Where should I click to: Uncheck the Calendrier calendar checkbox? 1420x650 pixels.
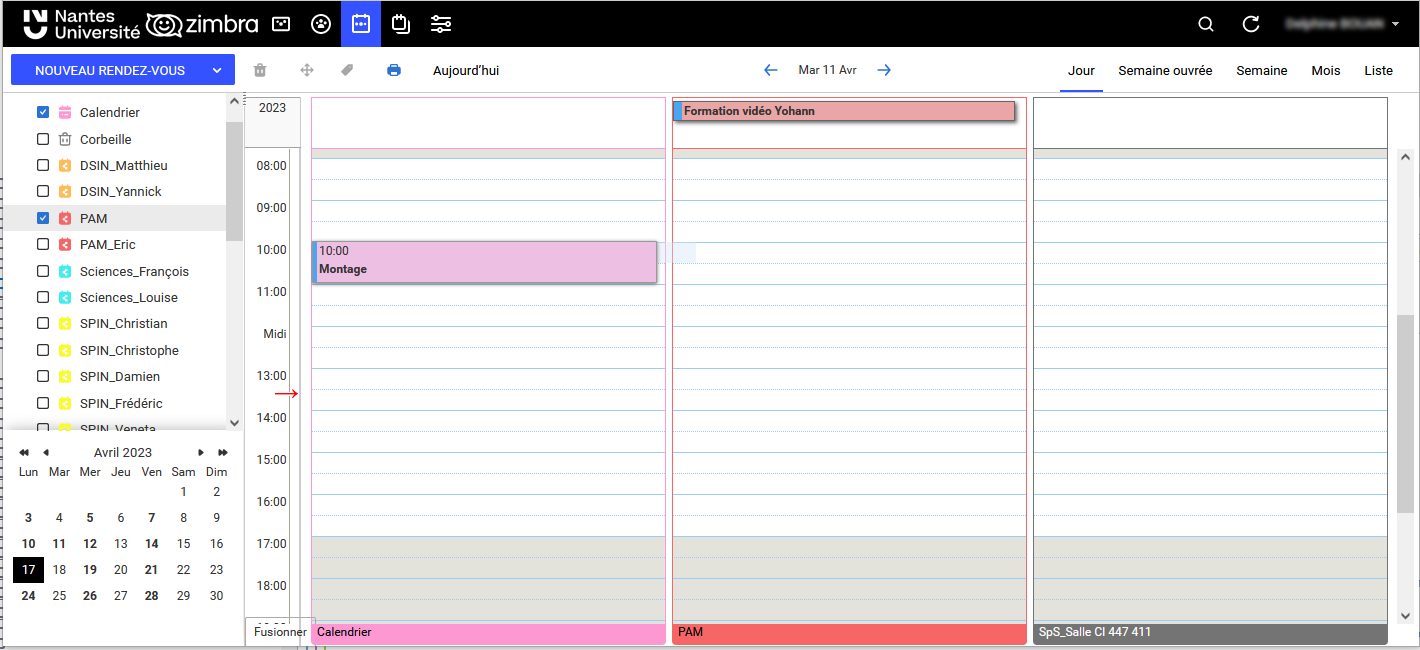click(x=41, y=112)
